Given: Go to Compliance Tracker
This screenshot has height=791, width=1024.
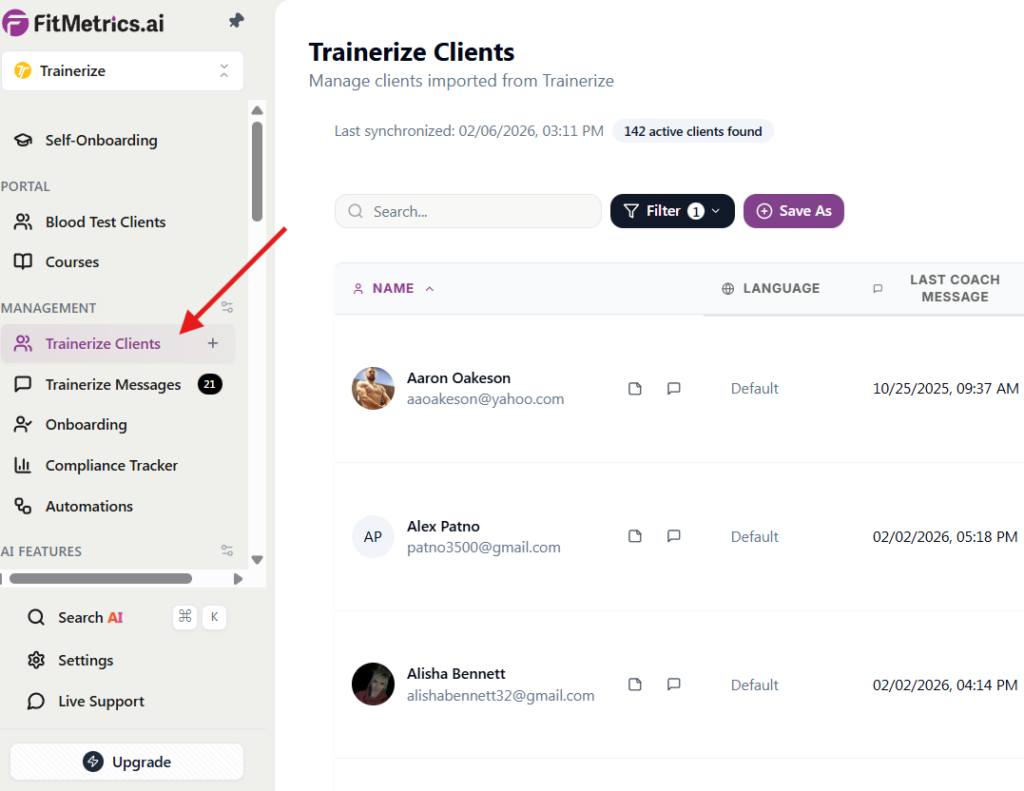Looking at the screenshot, I should click(x=111, y=466).
